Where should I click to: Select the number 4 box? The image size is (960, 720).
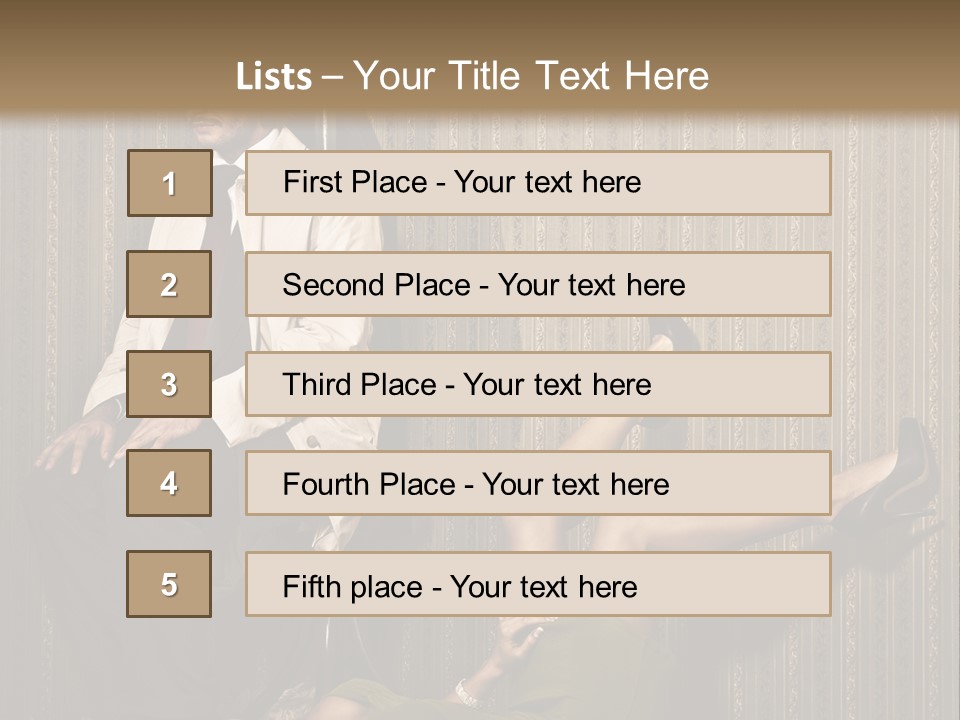[x=169, y=483]
